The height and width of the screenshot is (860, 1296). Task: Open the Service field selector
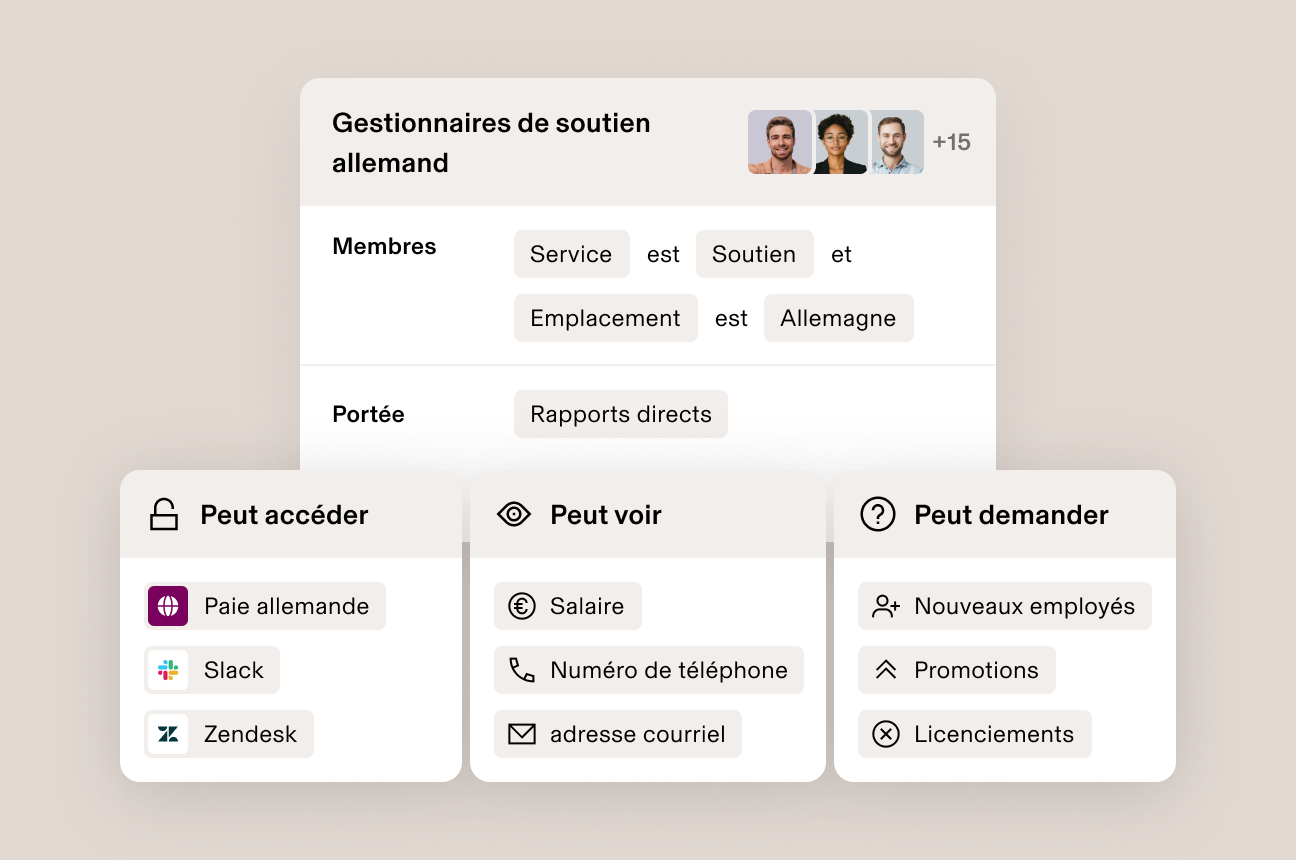tap(571, 254)
